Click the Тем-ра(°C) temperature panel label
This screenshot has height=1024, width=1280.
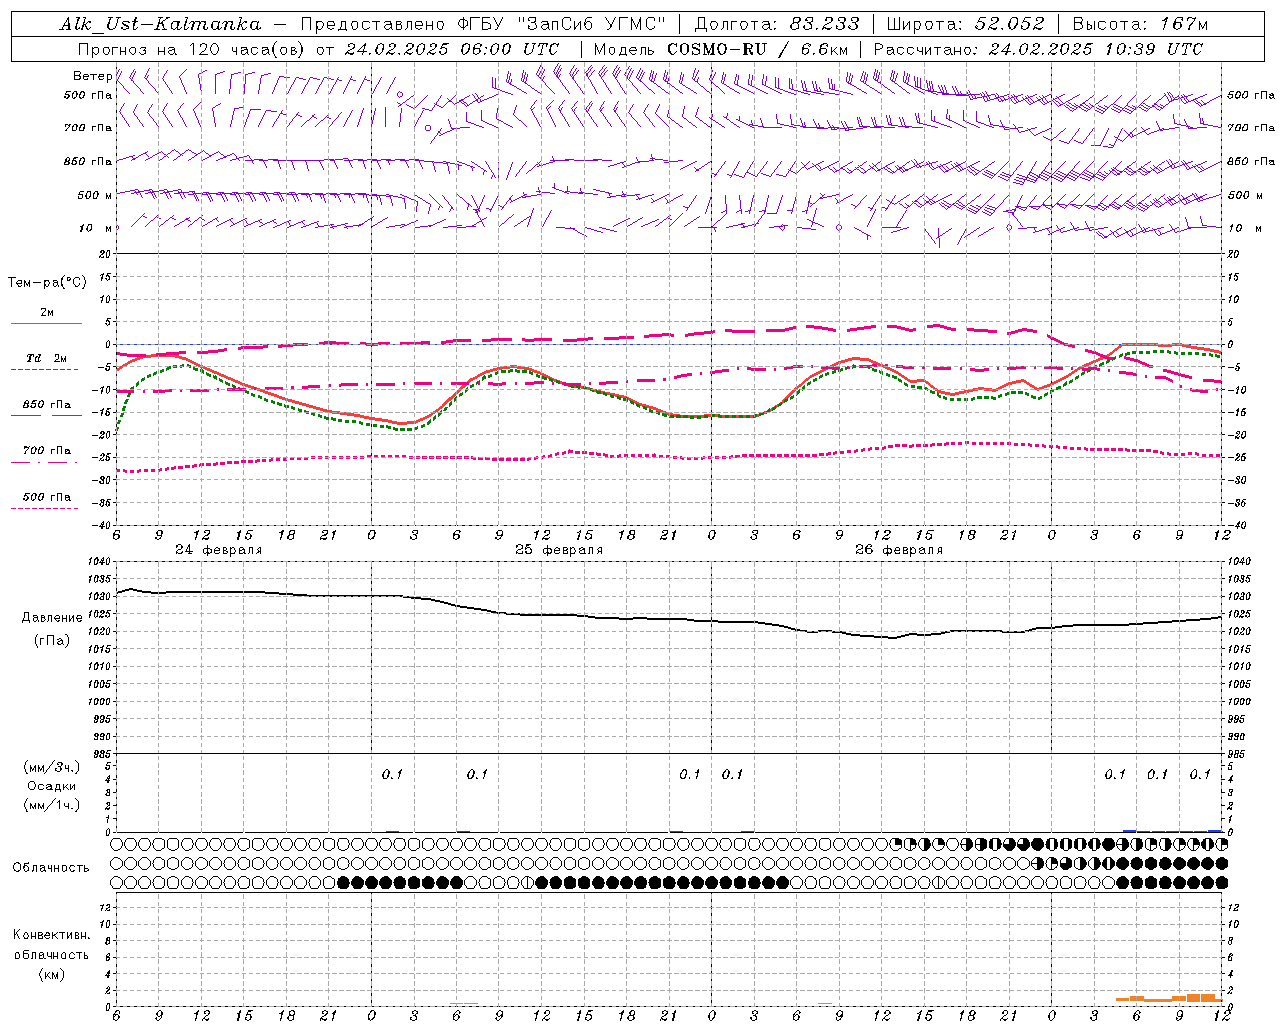tap(47, 283)
